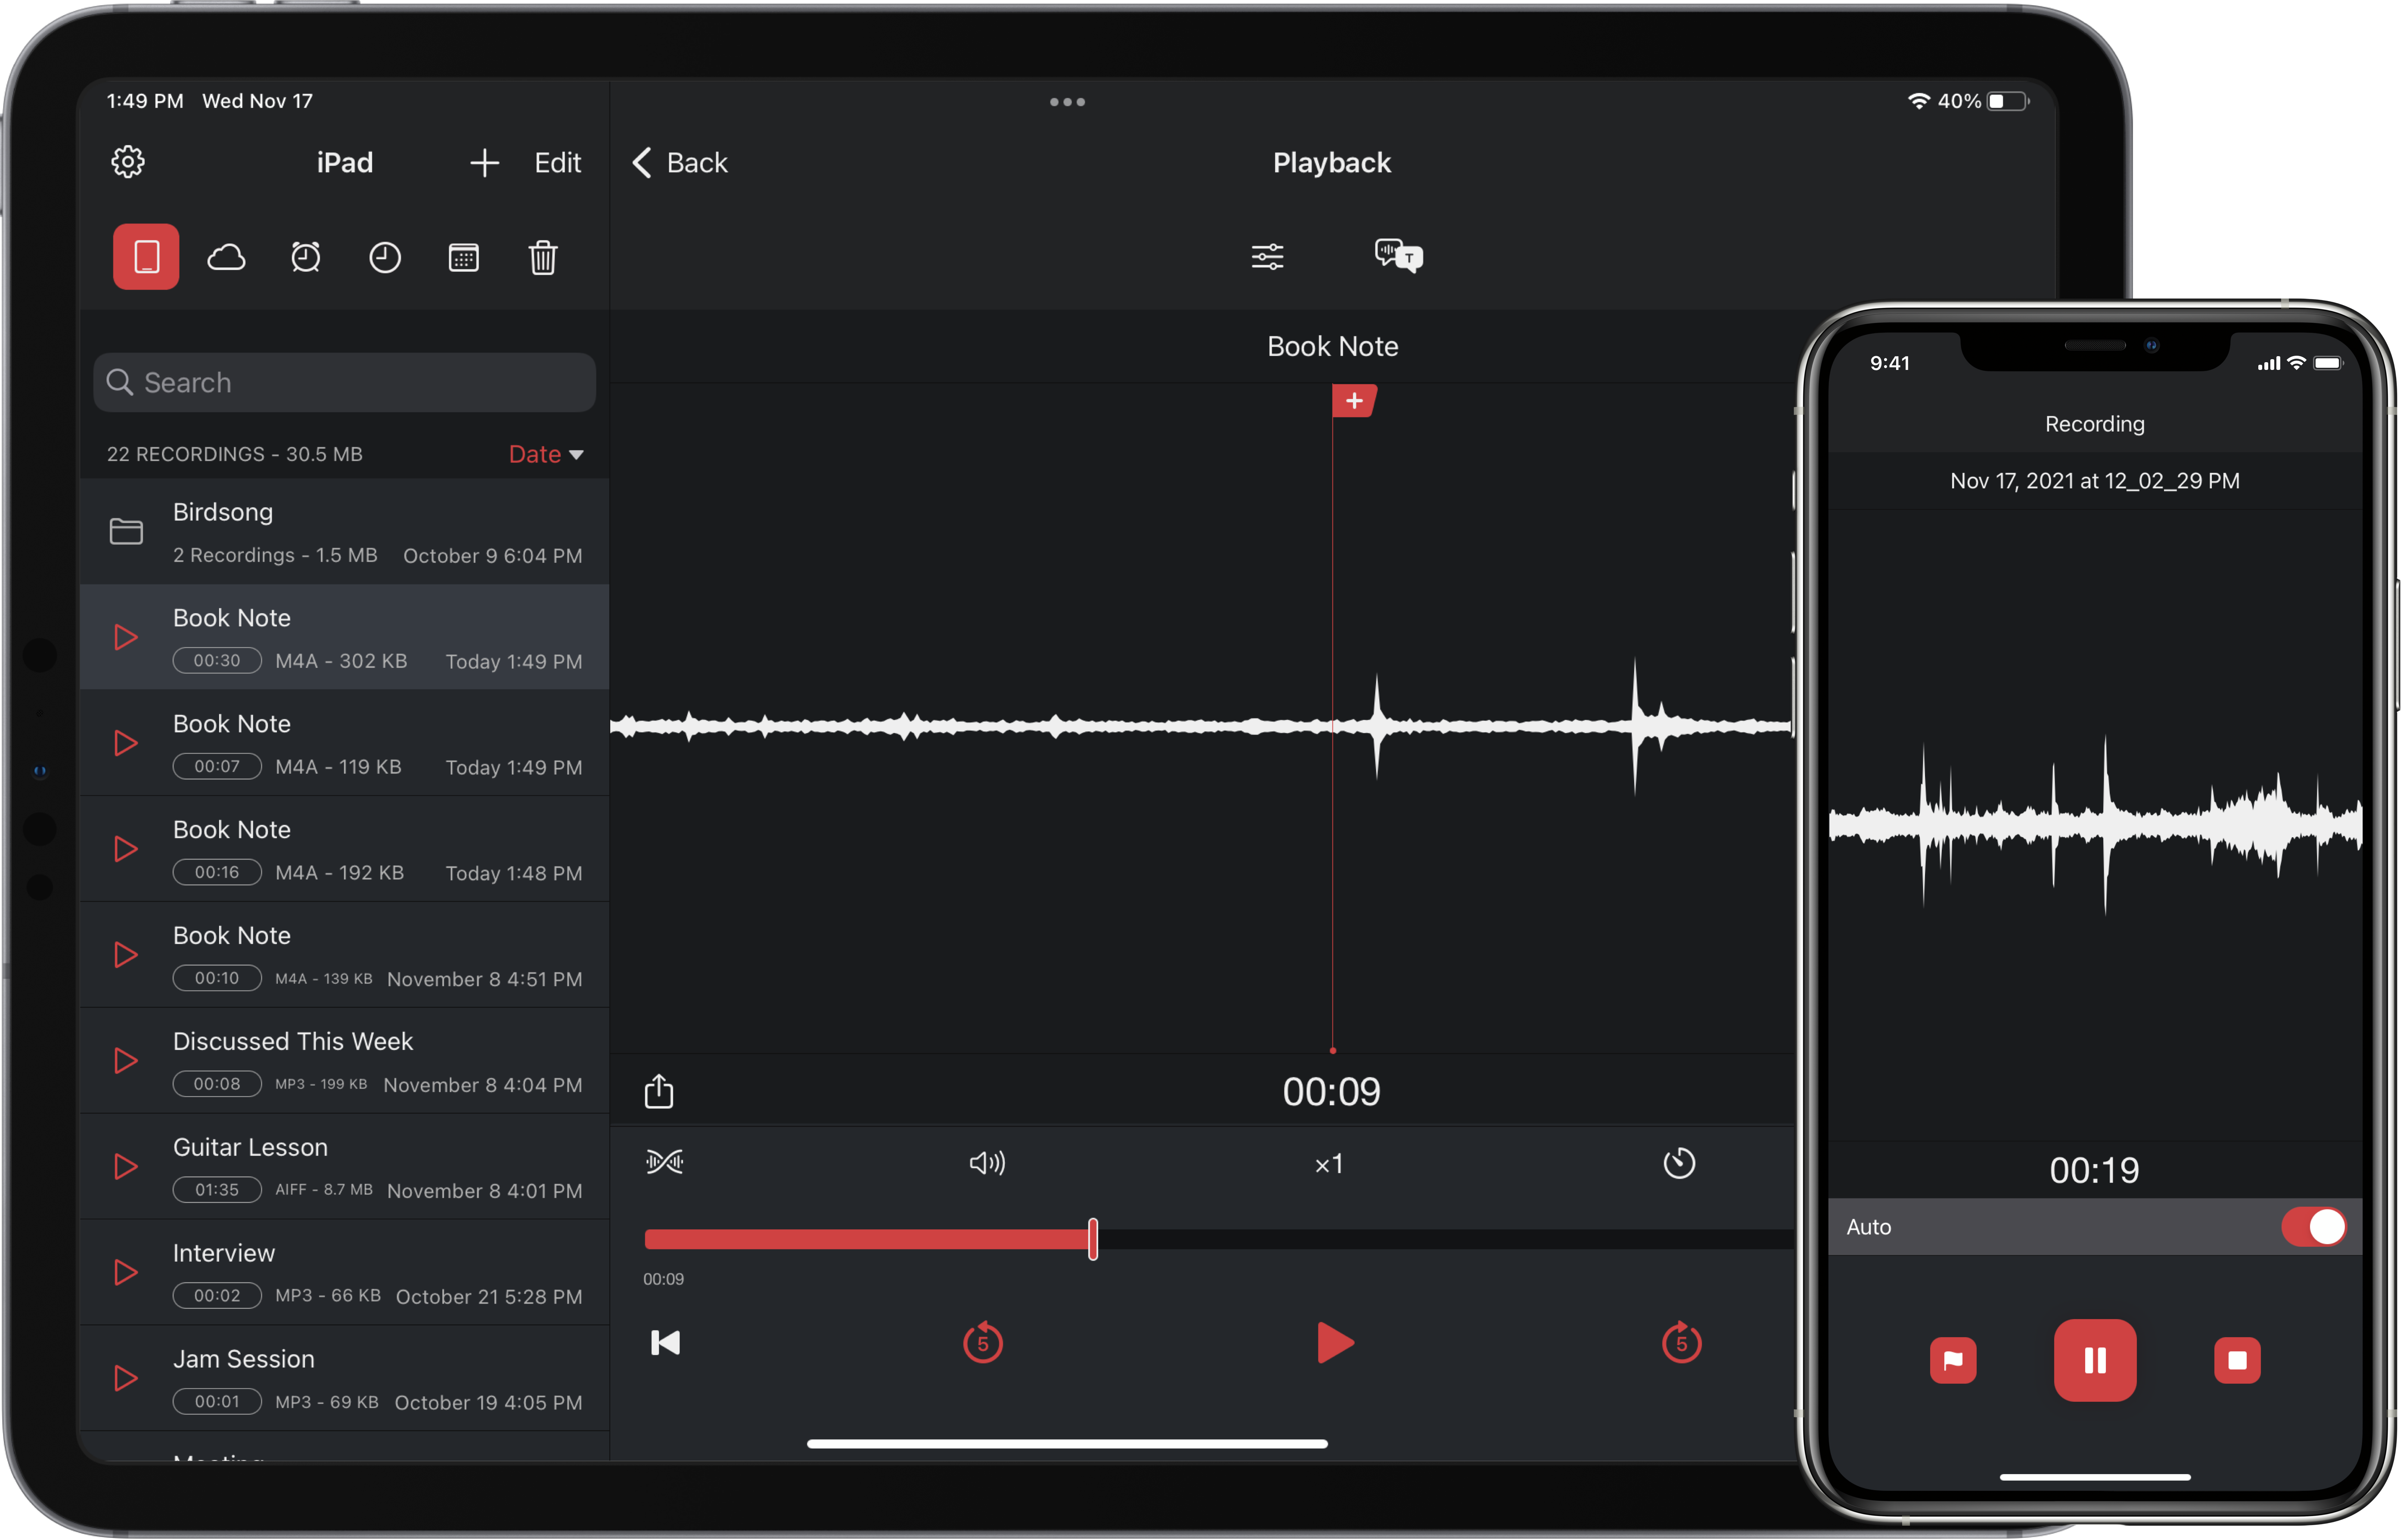Image resolution: width=2403 pixels, height=1540 pixels.
Task: Open the trash bin icon
Action: [x=542, y=258]
